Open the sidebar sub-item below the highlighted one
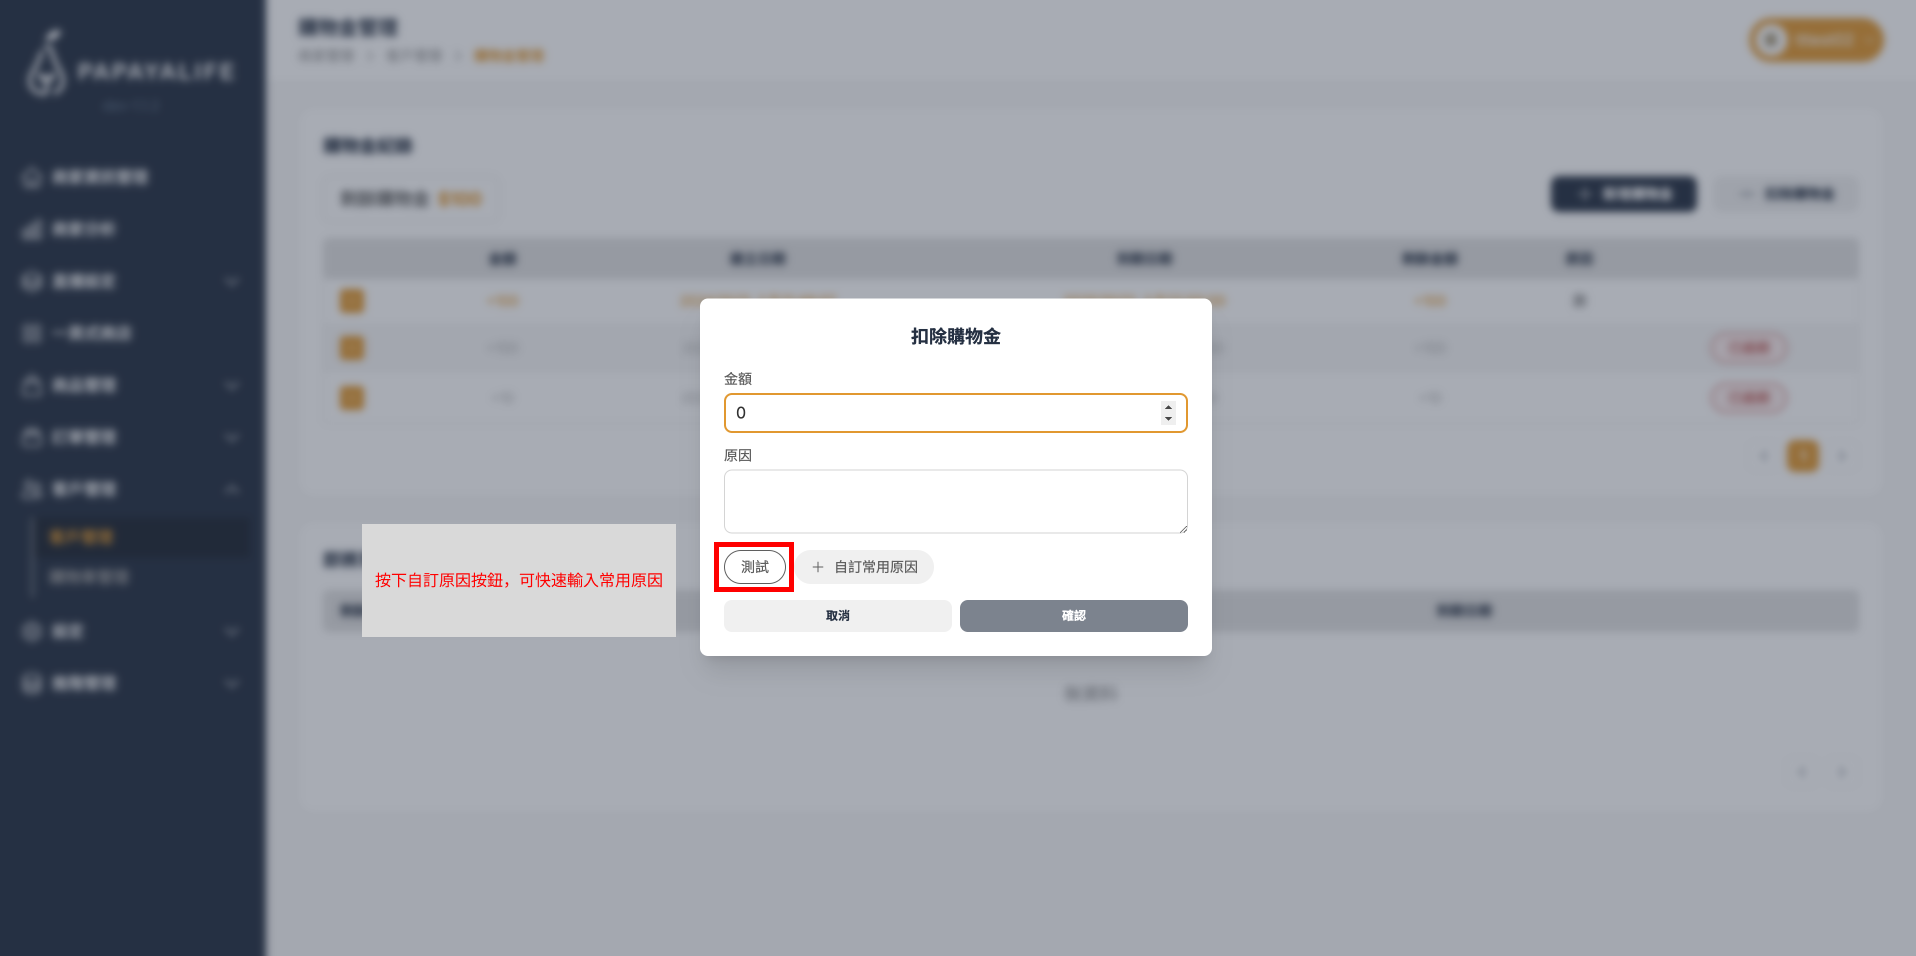 [x=89, y=578]
